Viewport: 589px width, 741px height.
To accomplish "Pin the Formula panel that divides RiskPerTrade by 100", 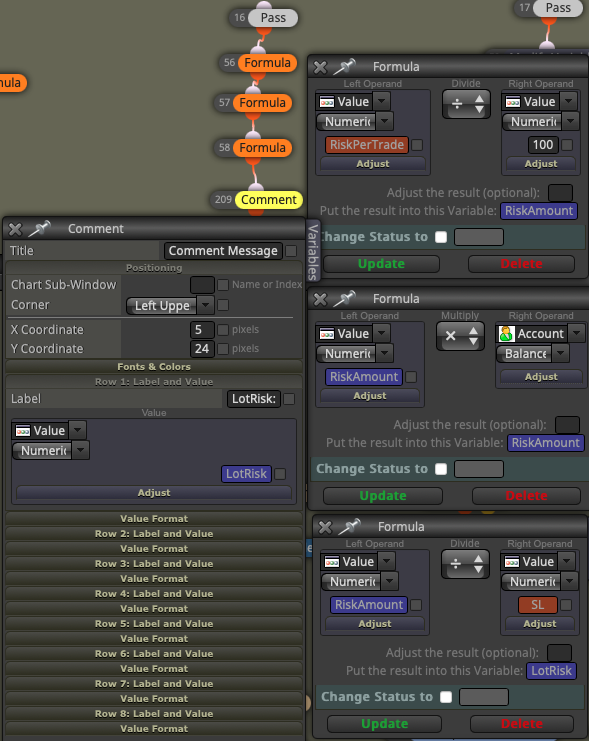I will (x=345, y=67).
